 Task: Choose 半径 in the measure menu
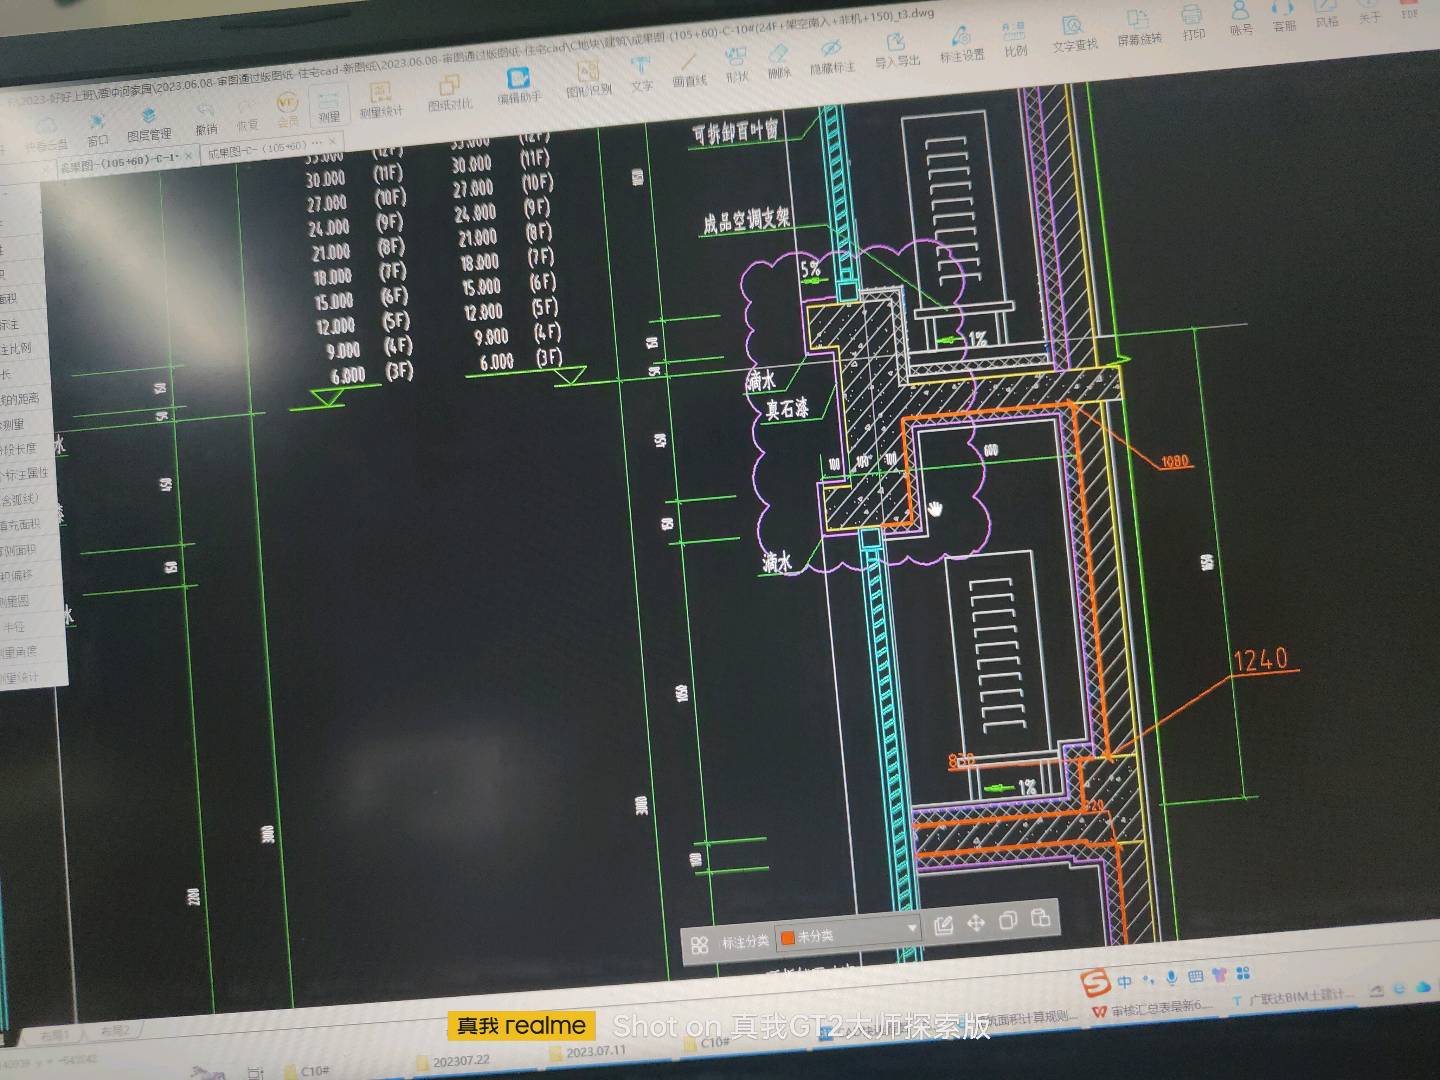[14, 627]
